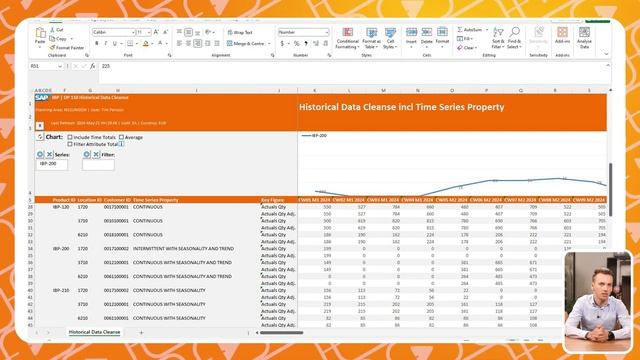Click the Product ID column header
Viewport: 640px width, 360px height.
(64, 200)
